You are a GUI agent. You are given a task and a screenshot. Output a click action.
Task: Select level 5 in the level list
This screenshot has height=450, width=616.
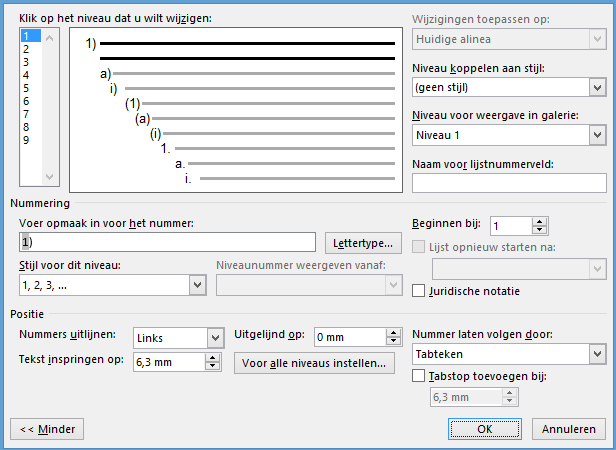click(x=26, y=88)
